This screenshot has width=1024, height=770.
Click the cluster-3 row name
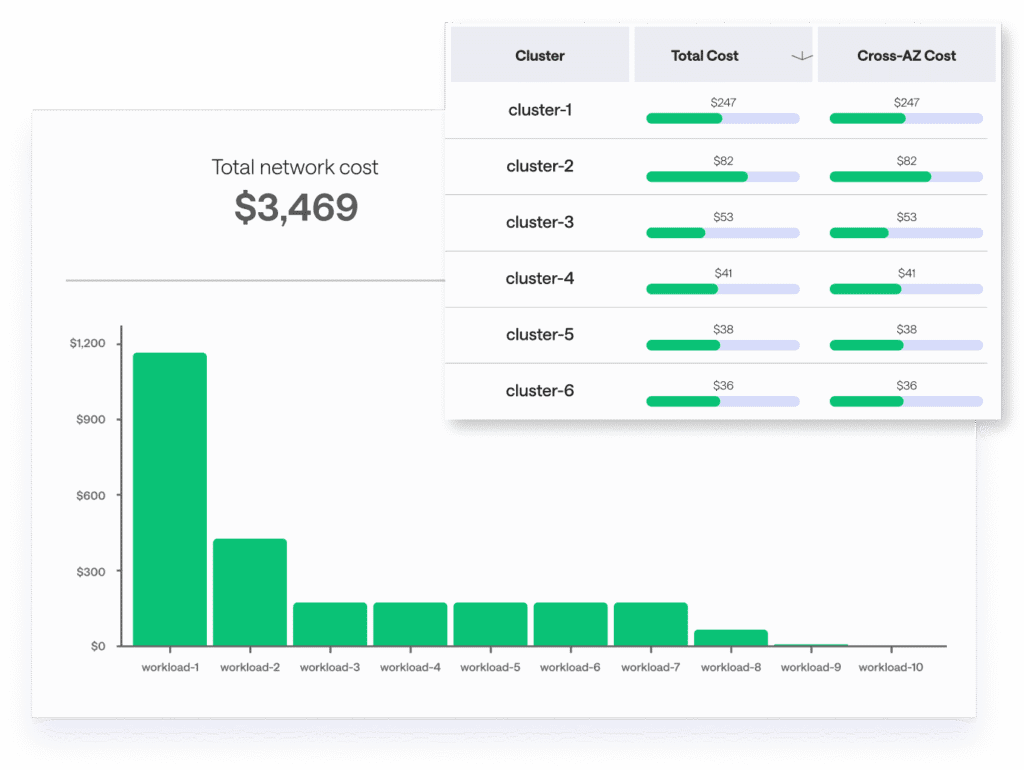(540, 222)
